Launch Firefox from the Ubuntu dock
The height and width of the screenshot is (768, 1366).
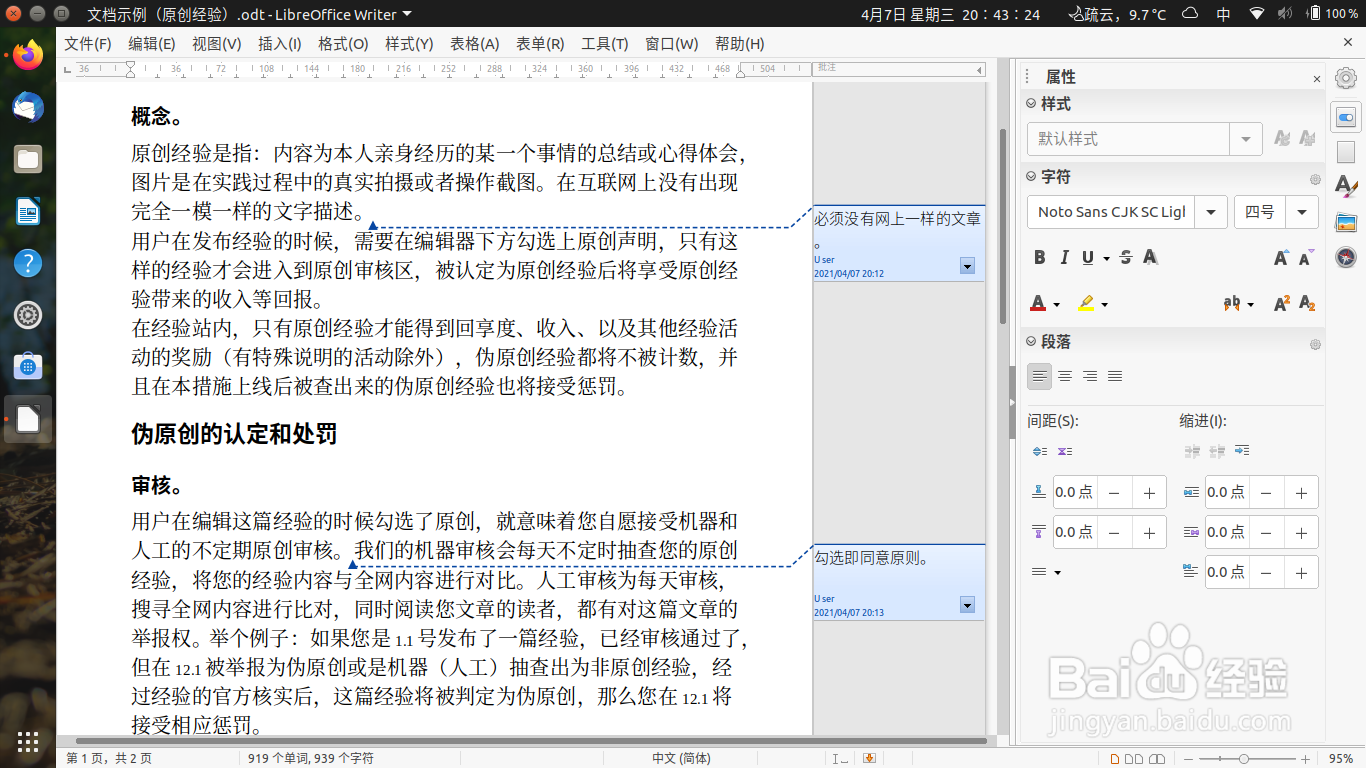27,55
